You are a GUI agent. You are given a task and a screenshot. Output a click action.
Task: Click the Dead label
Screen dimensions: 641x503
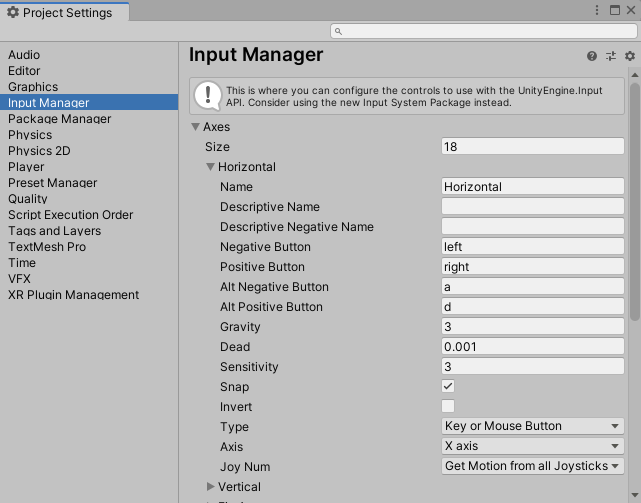pyautogui.click(x=235, y=347)
